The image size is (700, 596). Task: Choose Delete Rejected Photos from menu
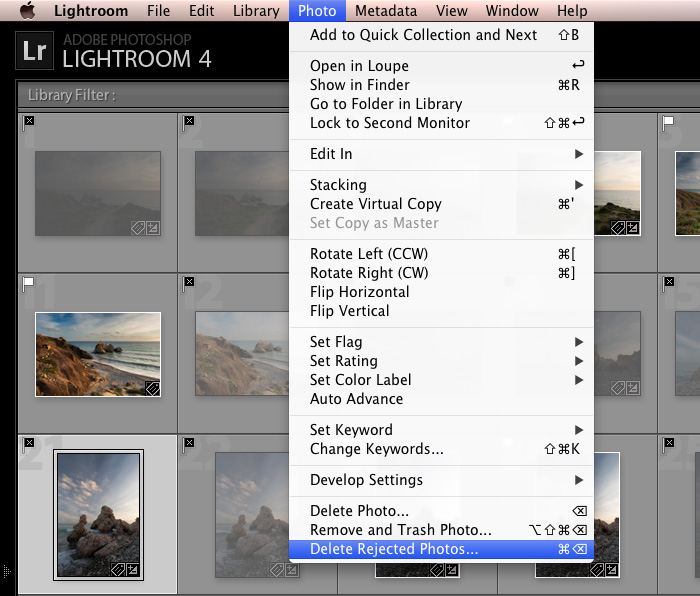pyautogui.click(x=394, y=549)
